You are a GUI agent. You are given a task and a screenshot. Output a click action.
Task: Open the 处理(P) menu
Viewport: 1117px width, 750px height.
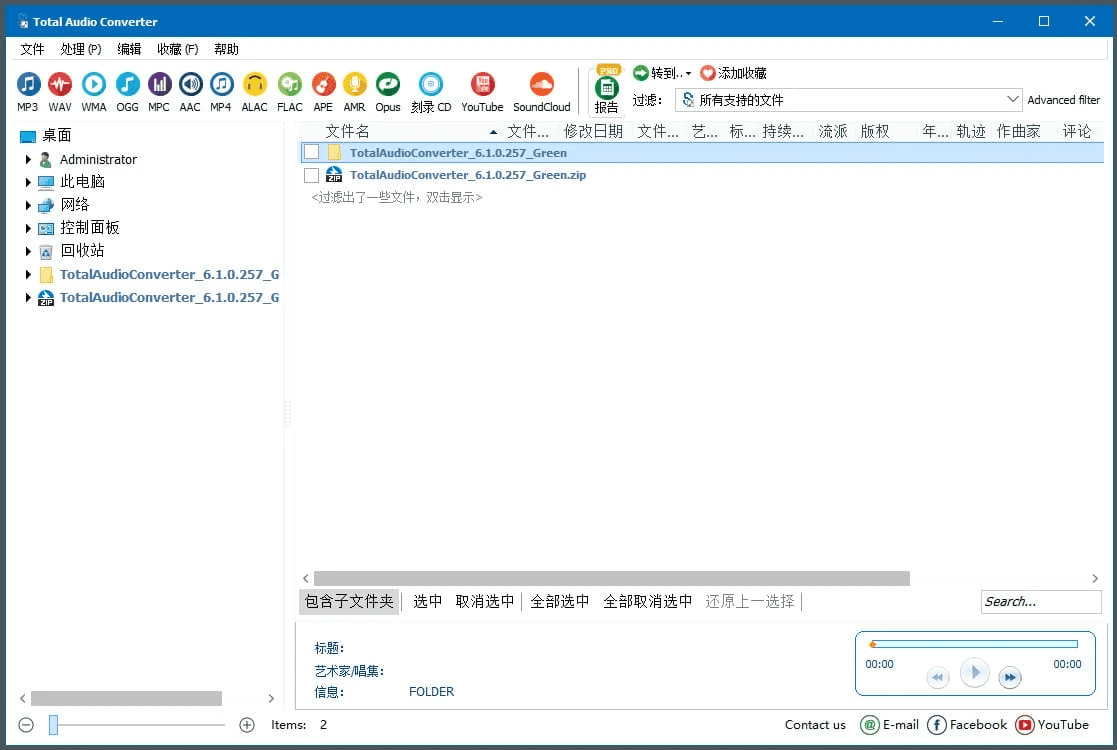[x=79, y=48]
